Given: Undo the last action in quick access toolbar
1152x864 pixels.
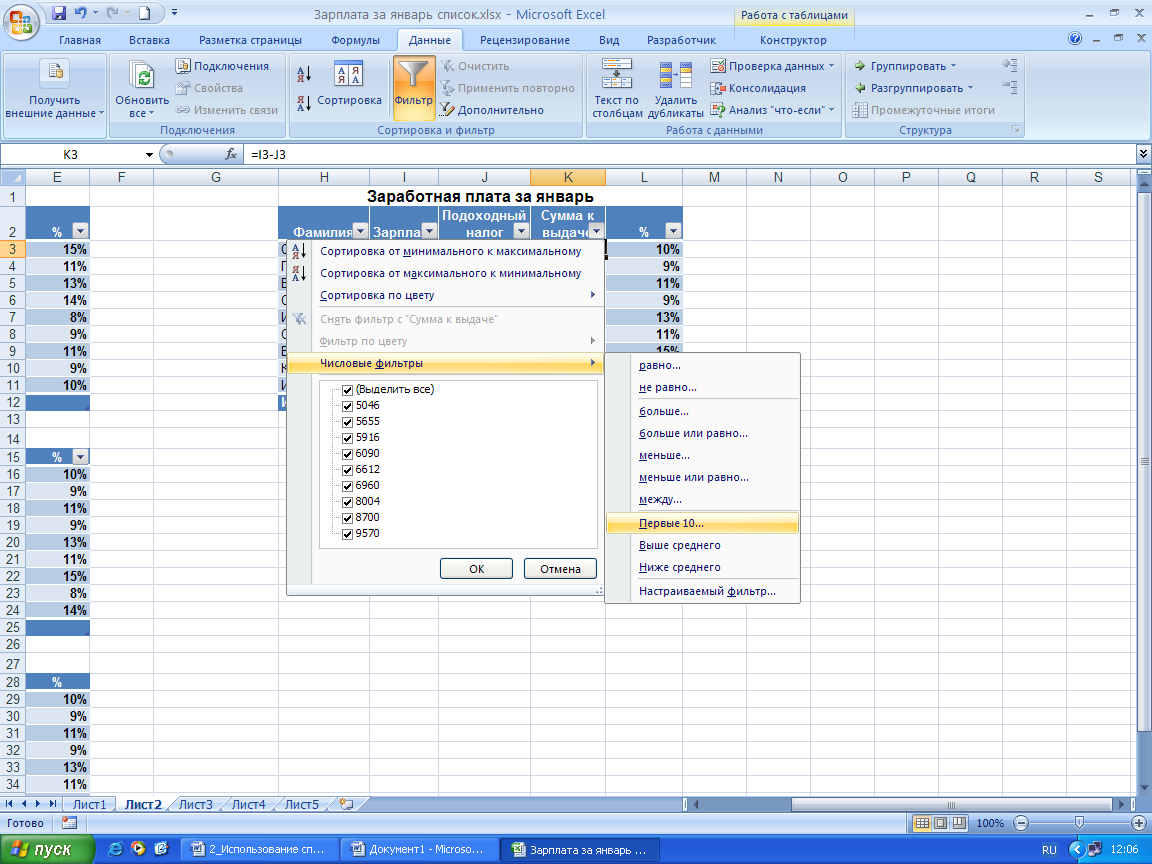Looking at the screenshot, I should 80,12.
